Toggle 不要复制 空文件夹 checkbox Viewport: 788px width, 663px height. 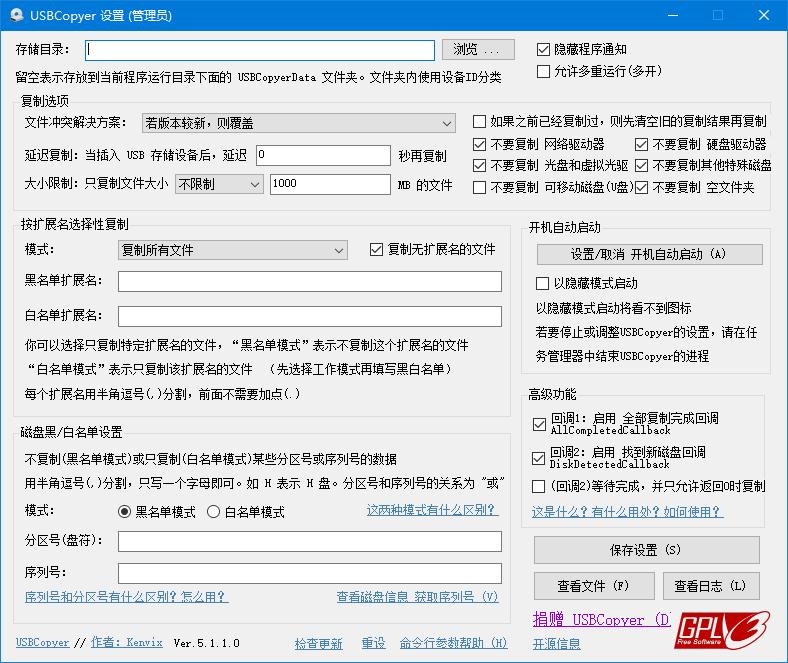click(x=641, y=187)
